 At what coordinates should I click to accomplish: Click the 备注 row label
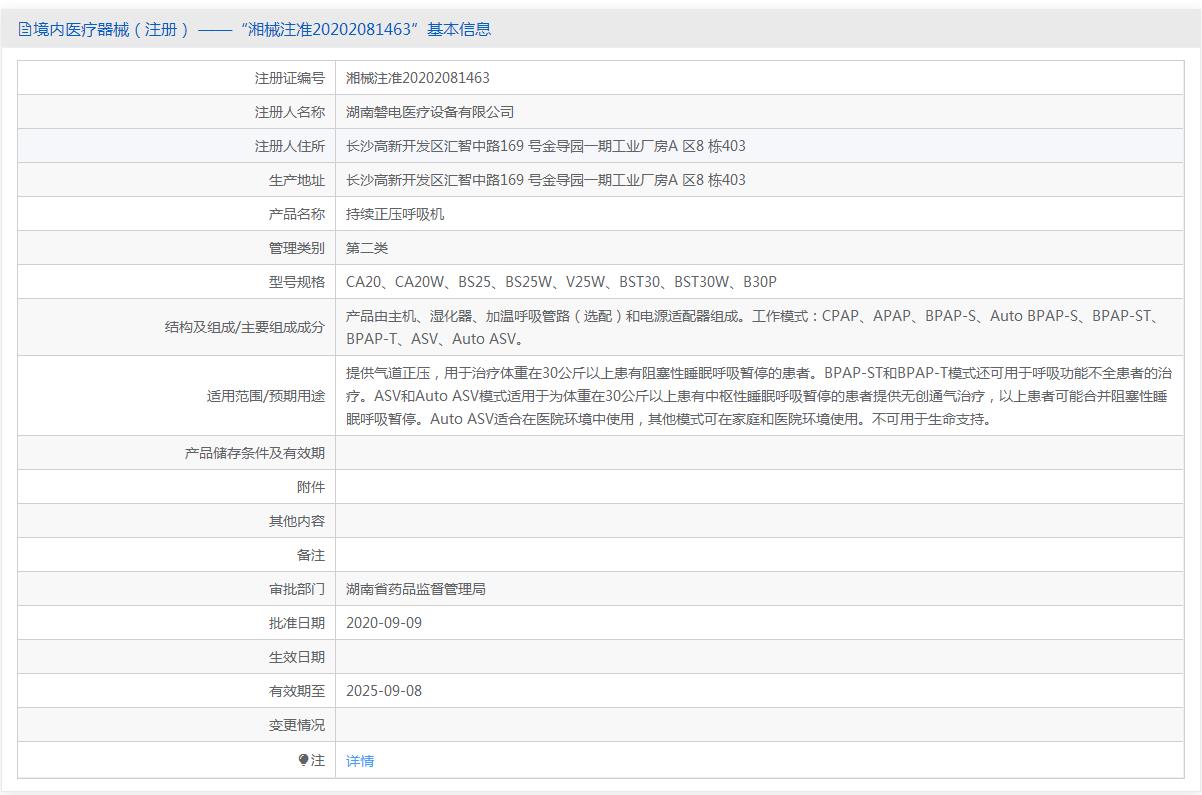(310, 555)
